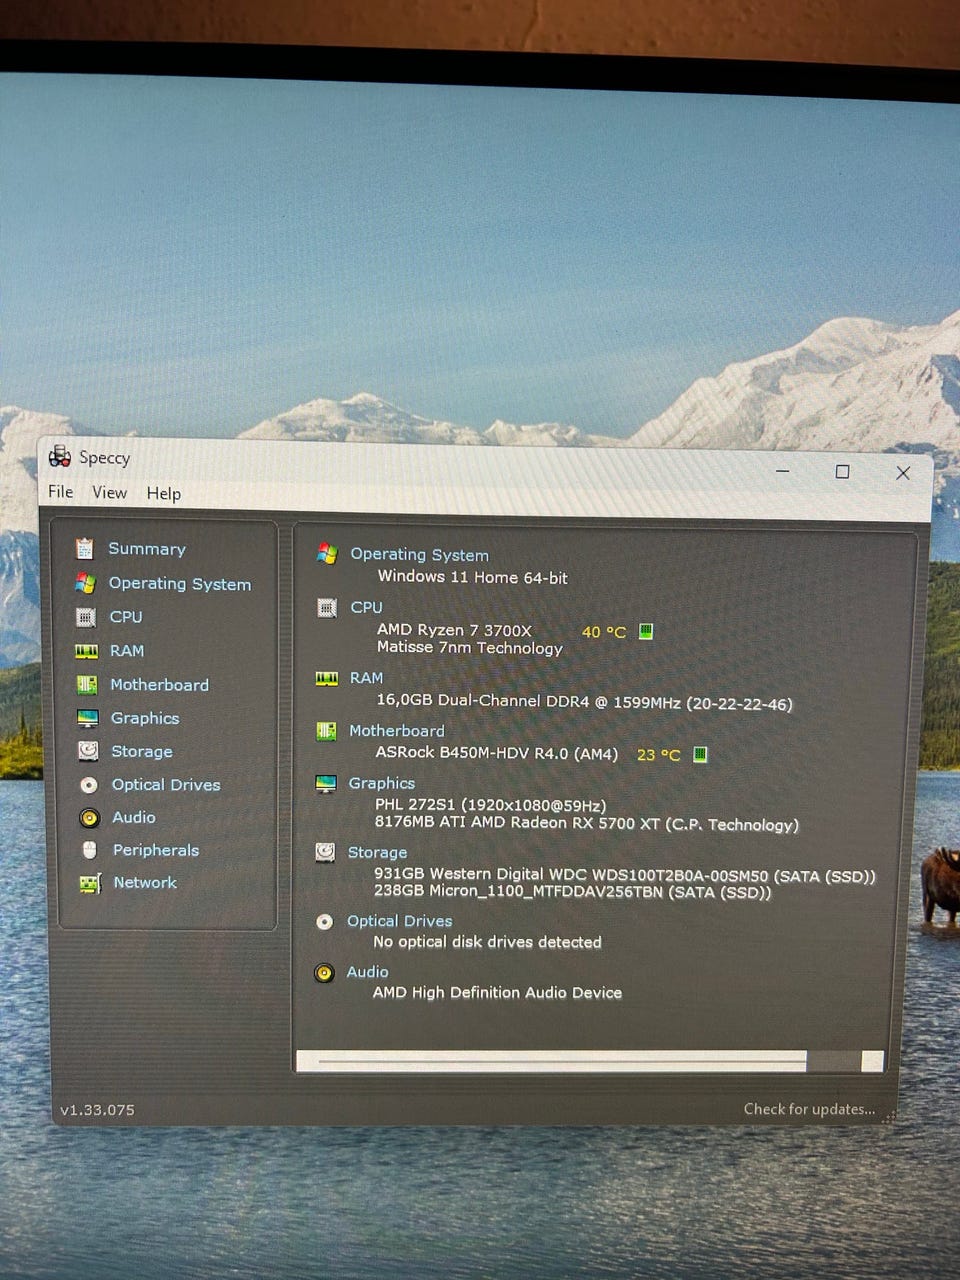Click green temperature indicator next to 40 °C

pyautogui.click(x=646, y=631)
